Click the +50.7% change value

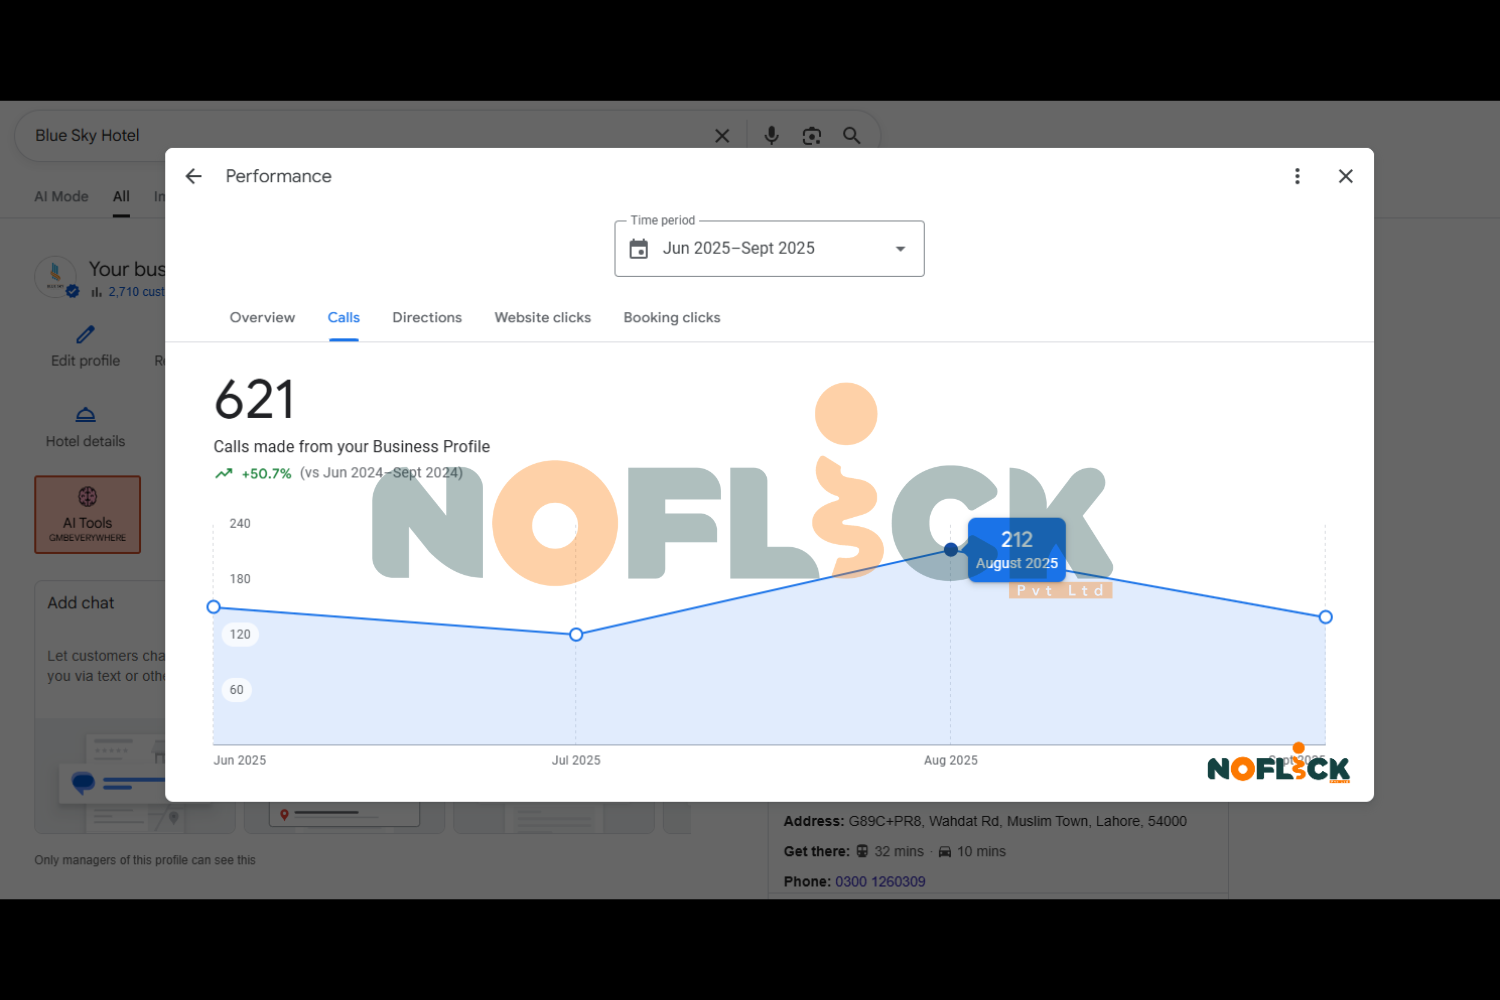[x=266, y=474]
